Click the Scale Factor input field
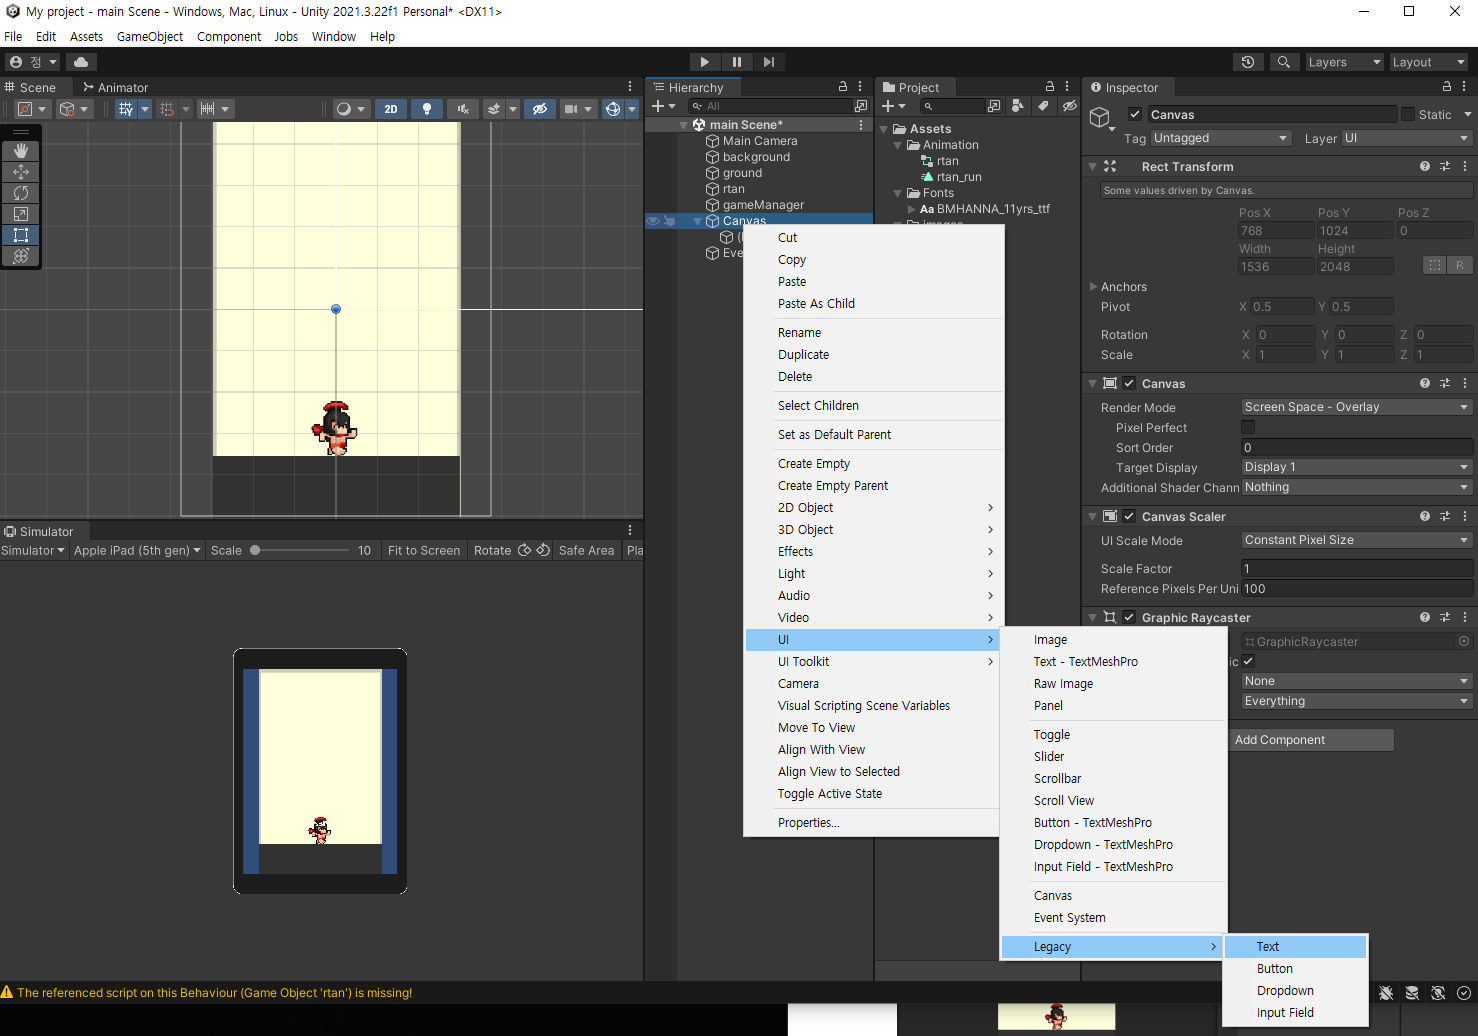 [1357, 568]
